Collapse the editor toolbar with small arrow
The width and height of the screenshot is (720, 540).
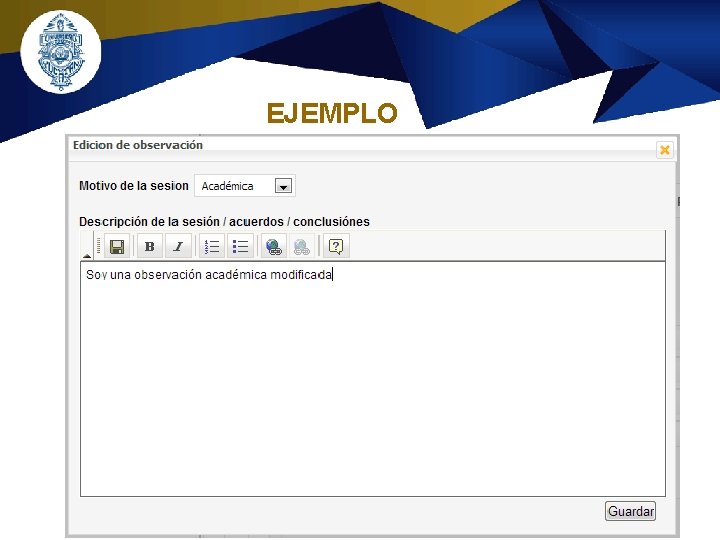(x=87, y=255)
